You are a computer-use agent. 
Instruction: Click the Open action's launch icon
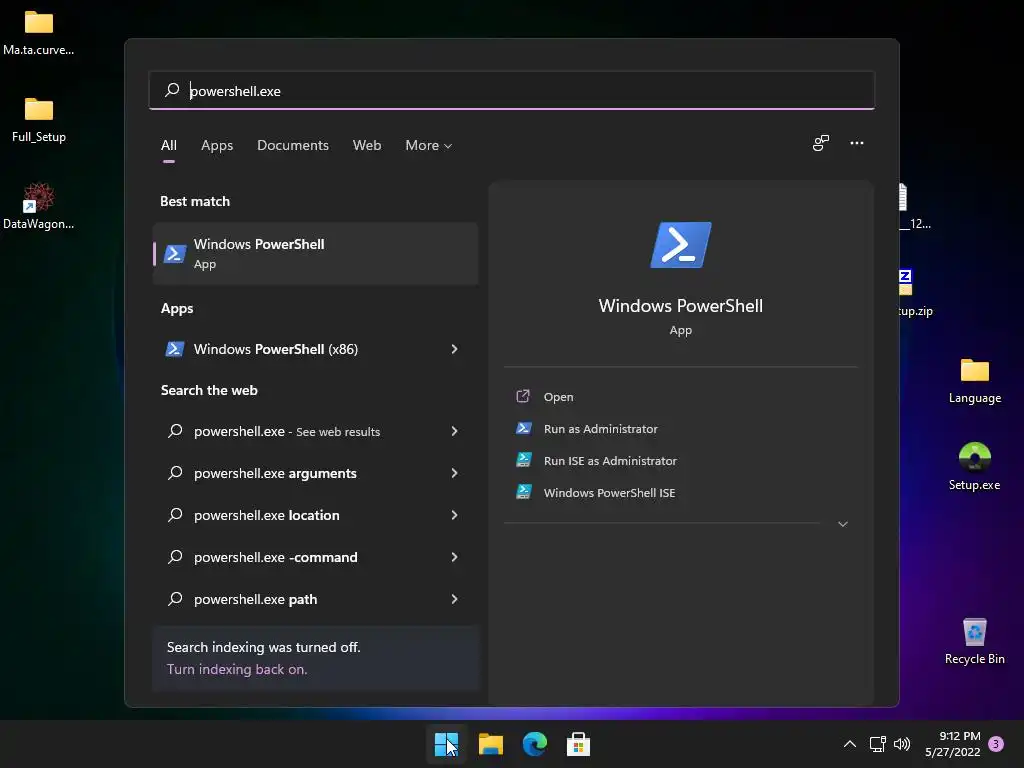point(523,396)
